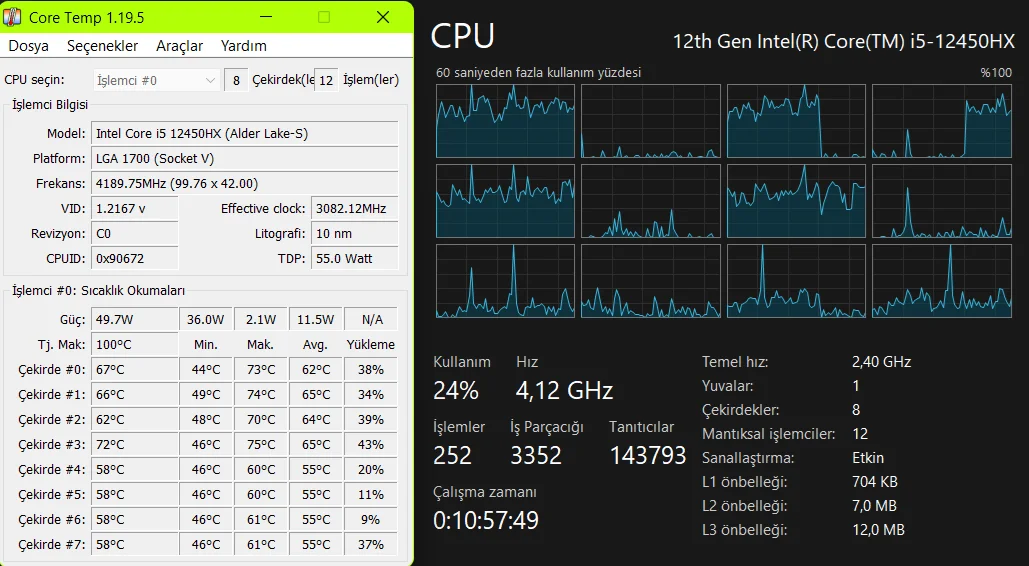Screen dimensions: 1029x566
Task: Click the Frekans value field
Action: coord(245,184)
